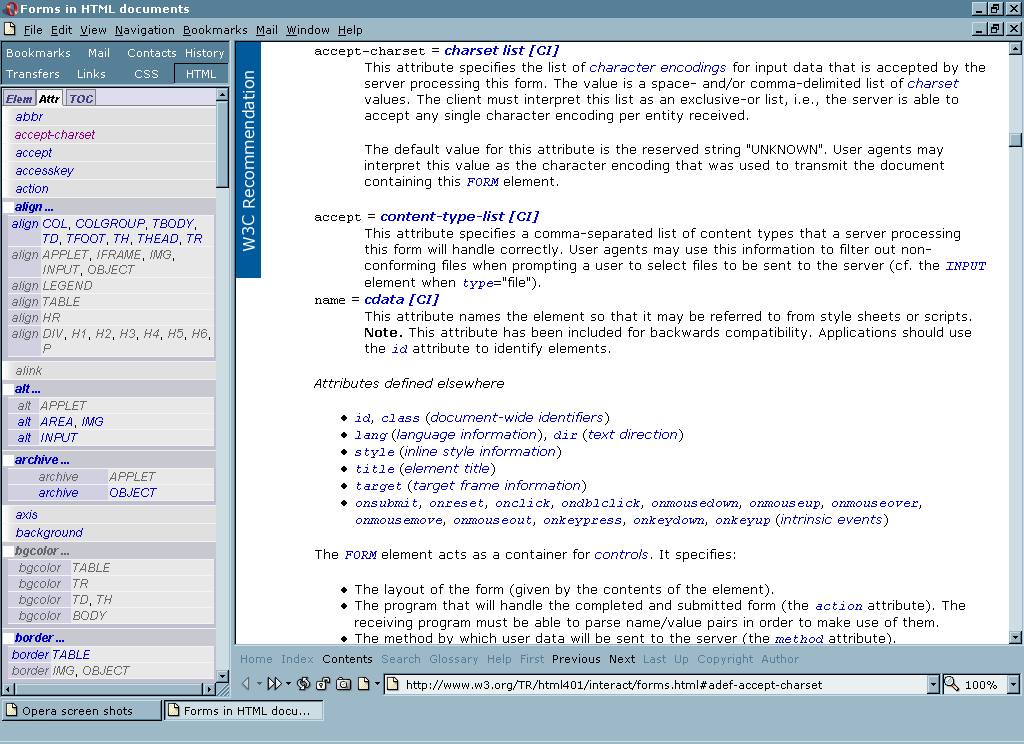Click the Reload page icon
The width and height of the screenshot is (1024, 744).
click(x=303, y=685)
